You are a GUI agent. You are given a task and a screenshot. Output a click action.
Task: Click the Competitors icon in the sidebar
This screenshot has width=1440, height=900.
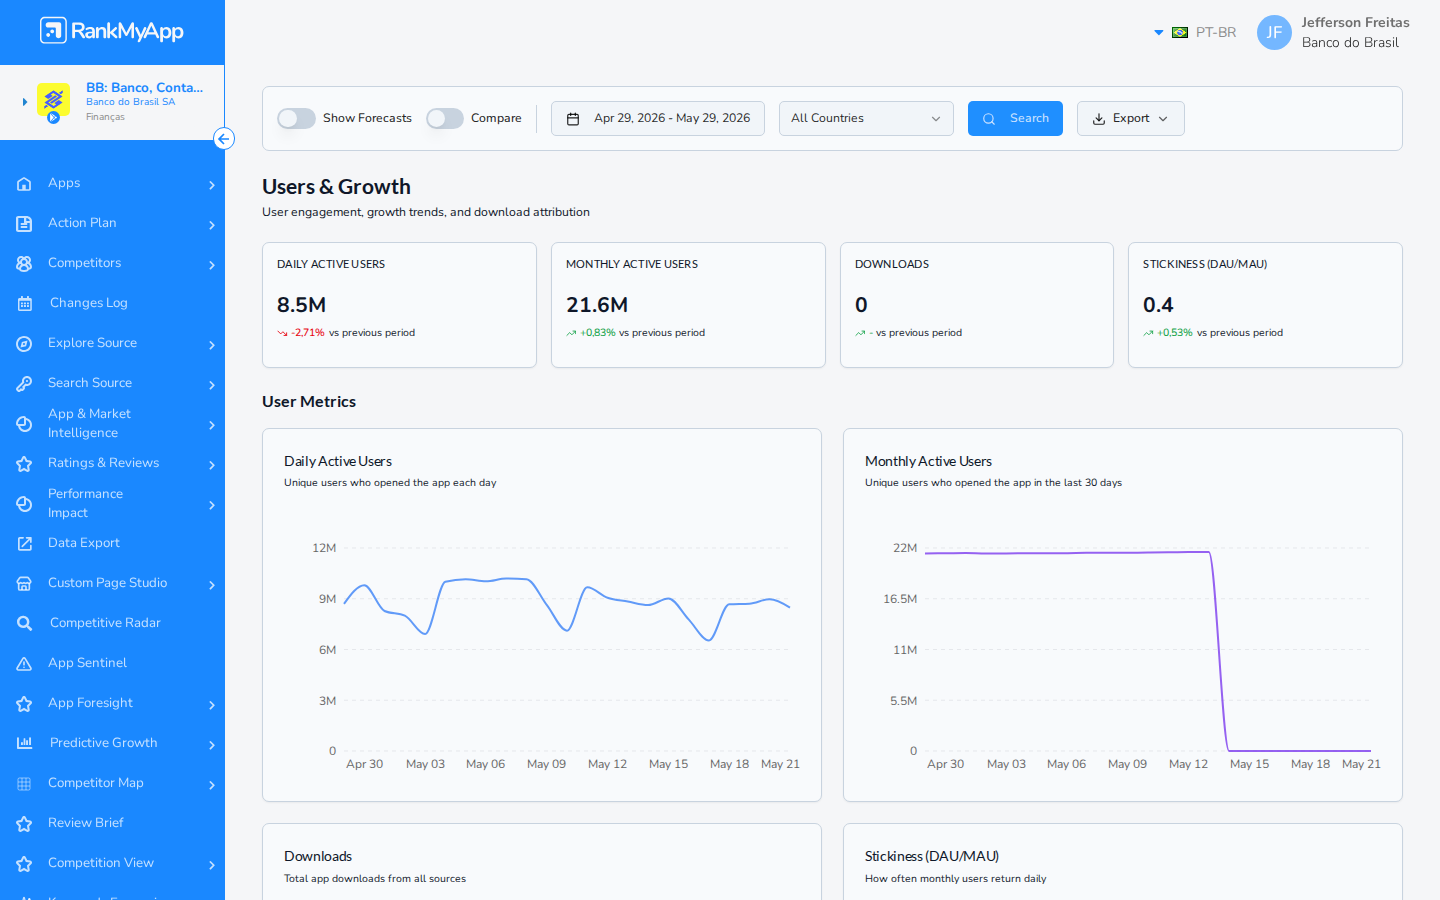(x=24, y=263)
